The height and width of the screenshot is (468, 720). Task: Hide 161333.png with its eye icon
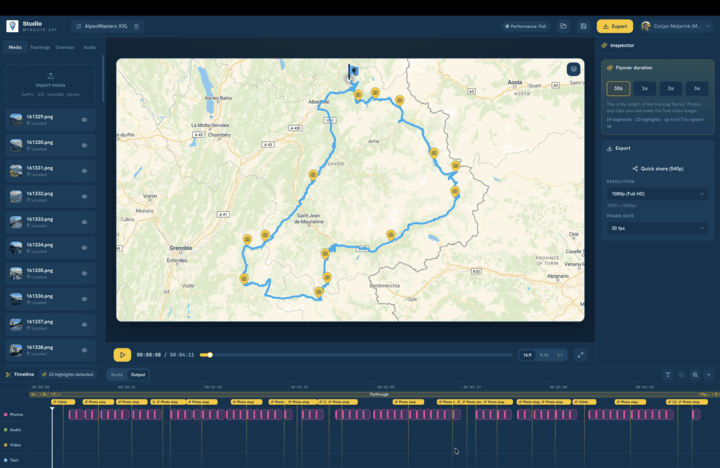[x=84, y=222]
